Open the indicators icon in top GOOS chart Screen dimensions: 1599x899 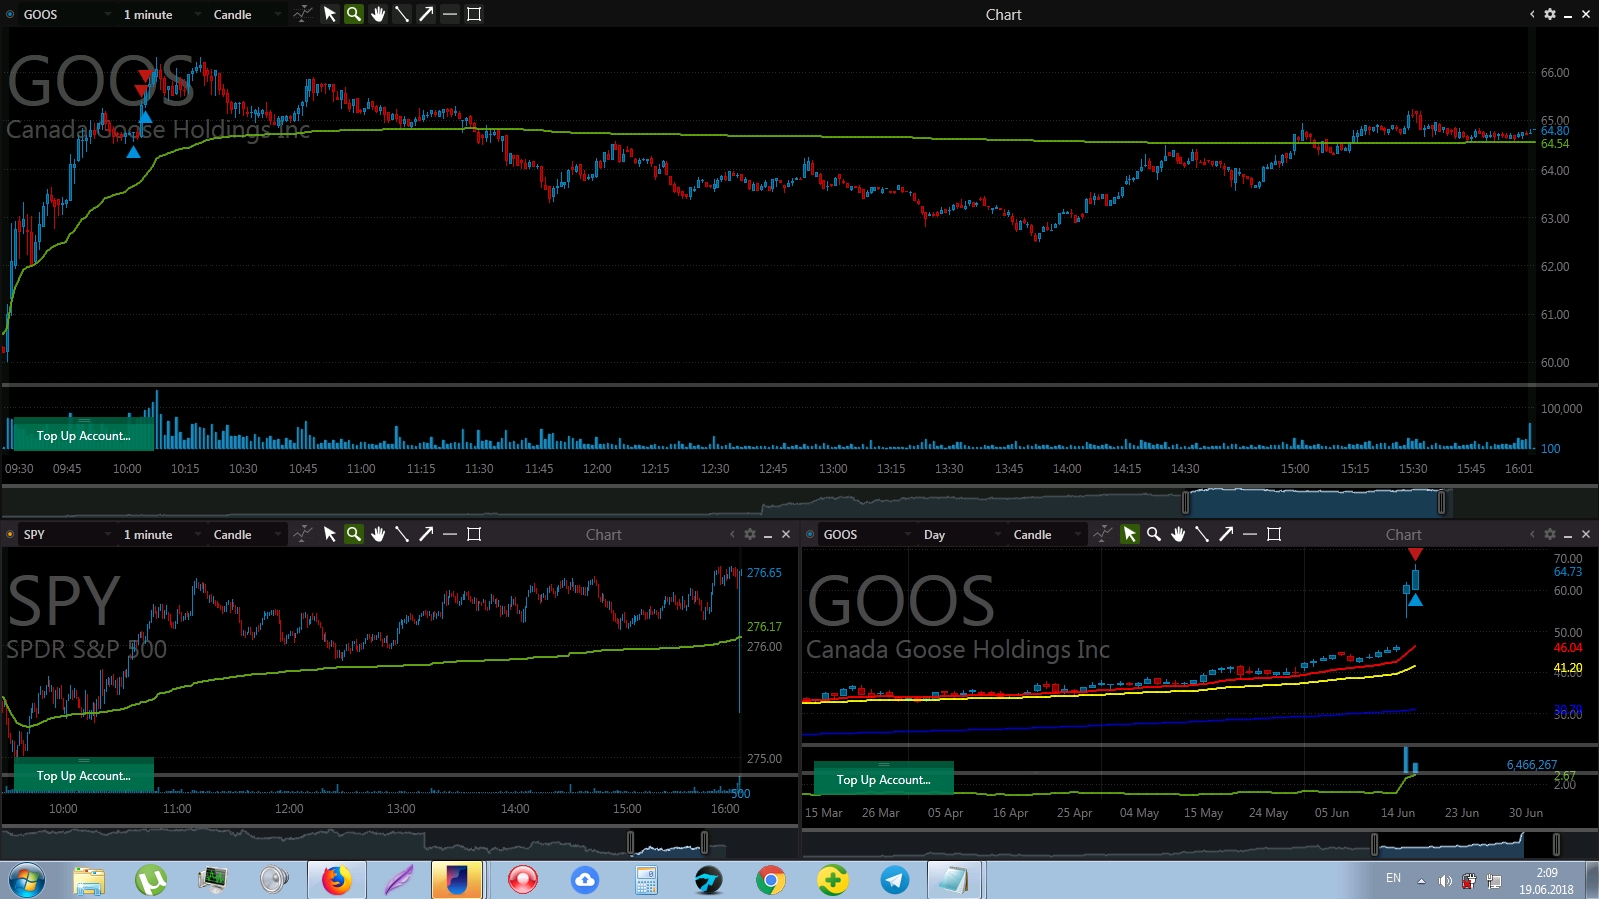(302, 14)
